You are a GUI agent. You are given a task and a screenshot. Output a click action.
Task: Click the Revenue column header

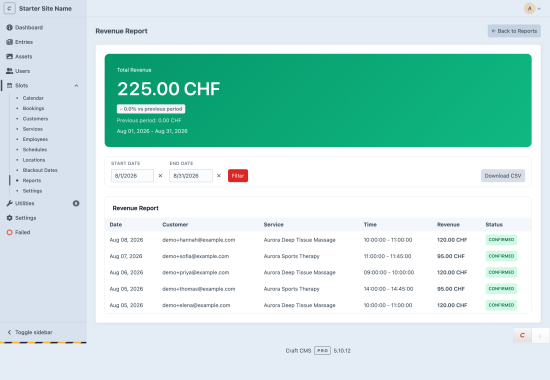(448, 225)
